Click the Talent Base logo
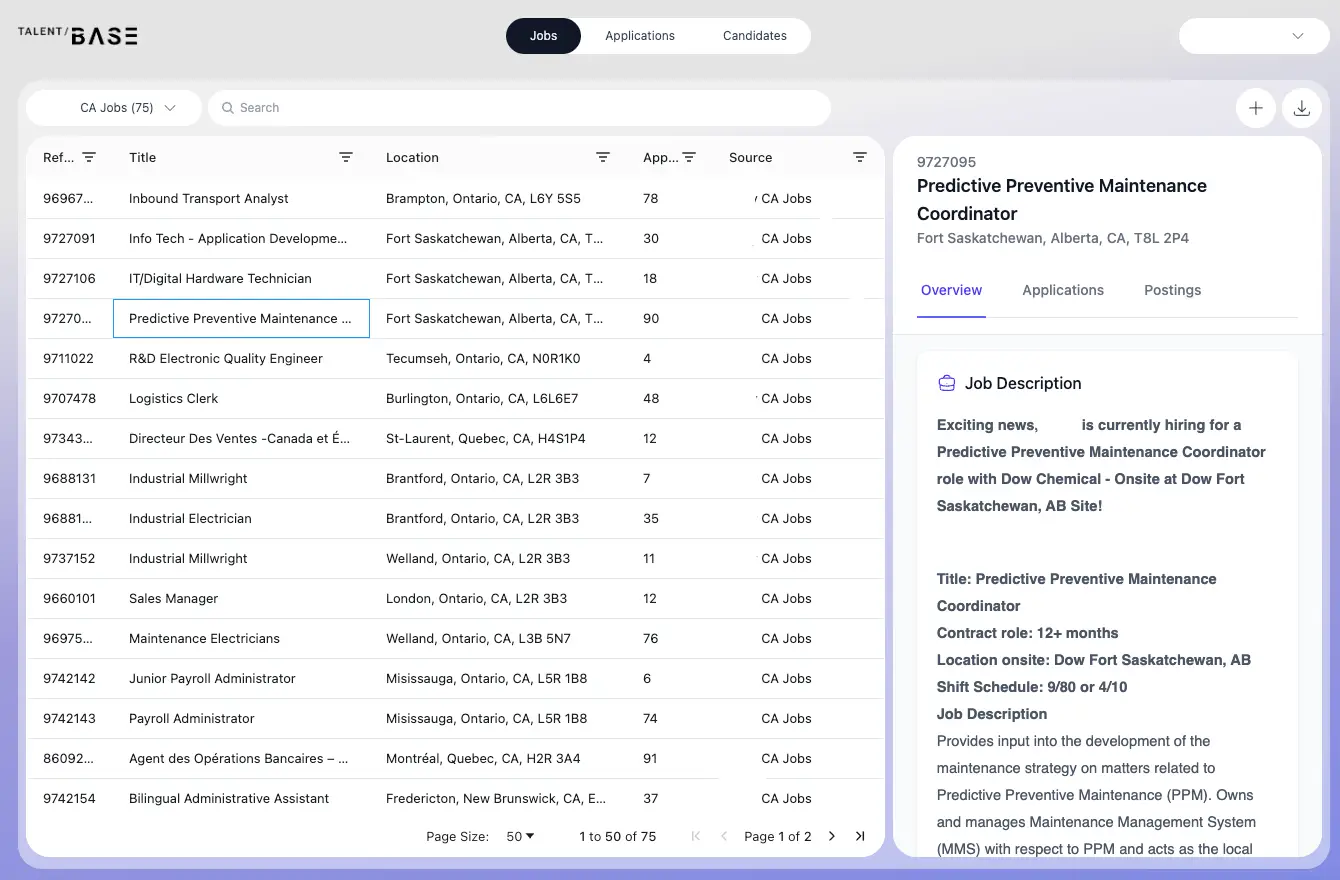The height and width of the screenshot is (880, 1340). (78, 35)
